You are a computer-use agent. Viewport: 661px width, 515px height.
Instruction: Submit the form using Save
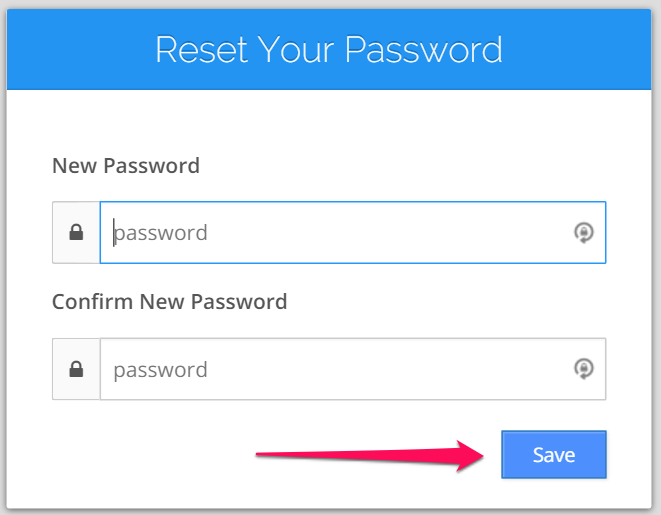click(x=553, y=455)
